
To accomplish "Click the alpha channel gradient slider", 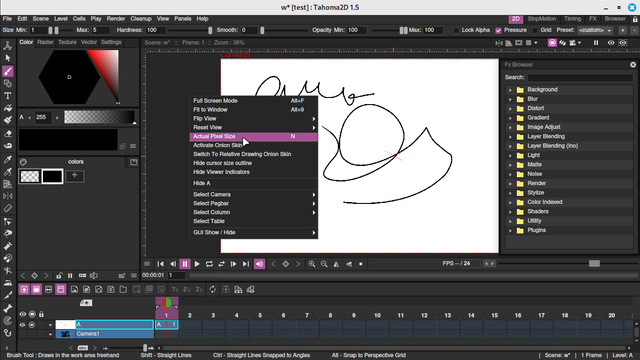I will pos(100,117).
